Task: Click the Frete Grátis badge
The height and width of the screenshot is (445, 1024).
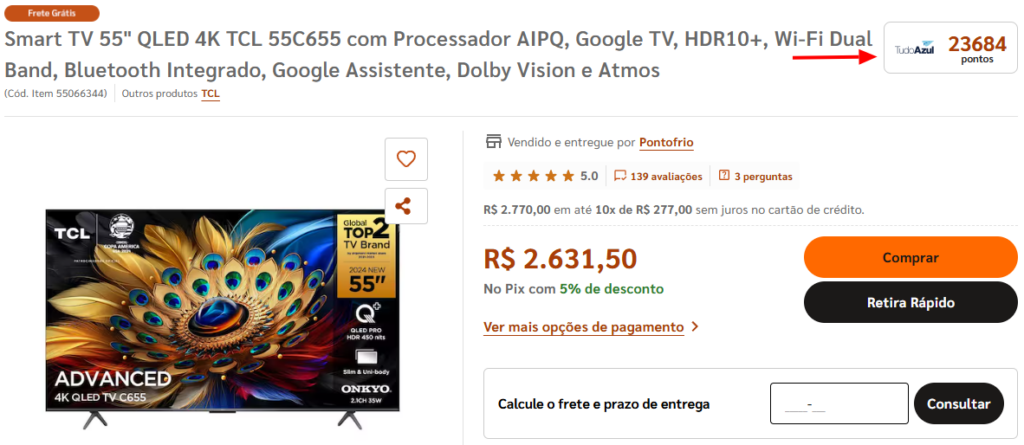Action: coord(52,13)
